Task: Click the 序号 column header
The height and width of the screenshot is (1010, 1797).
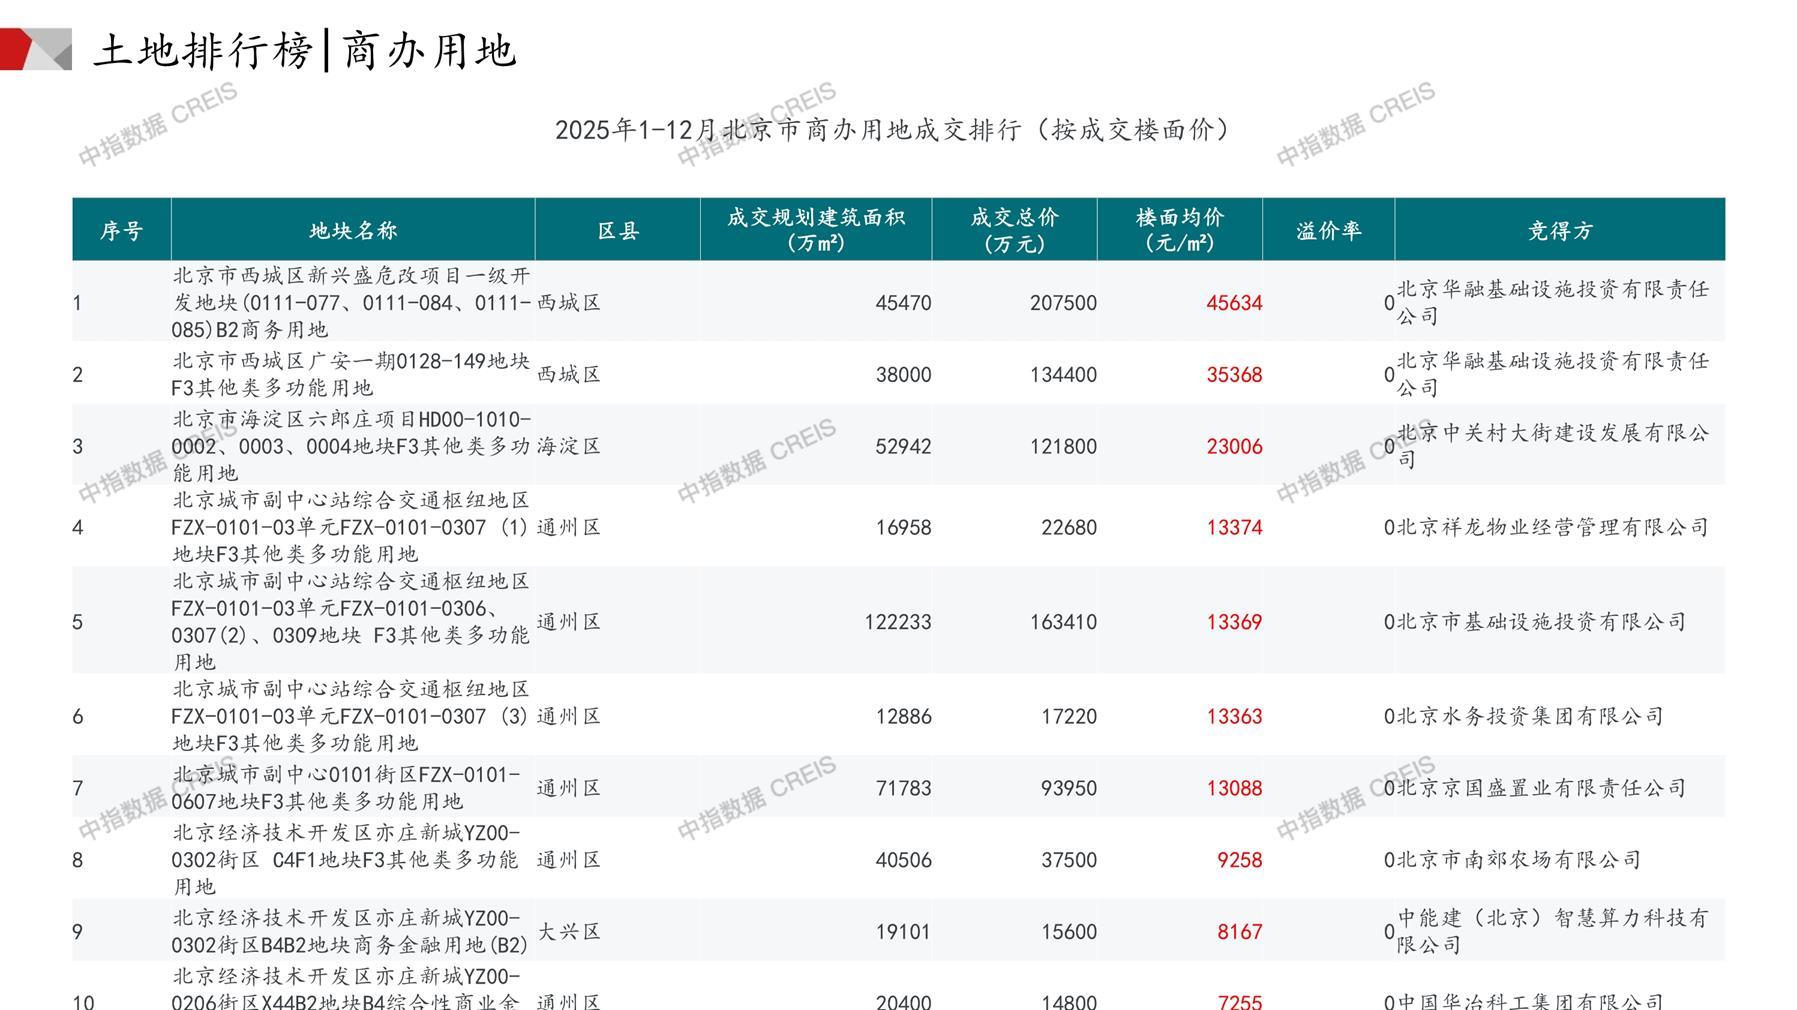Action: tap(121, 231)
